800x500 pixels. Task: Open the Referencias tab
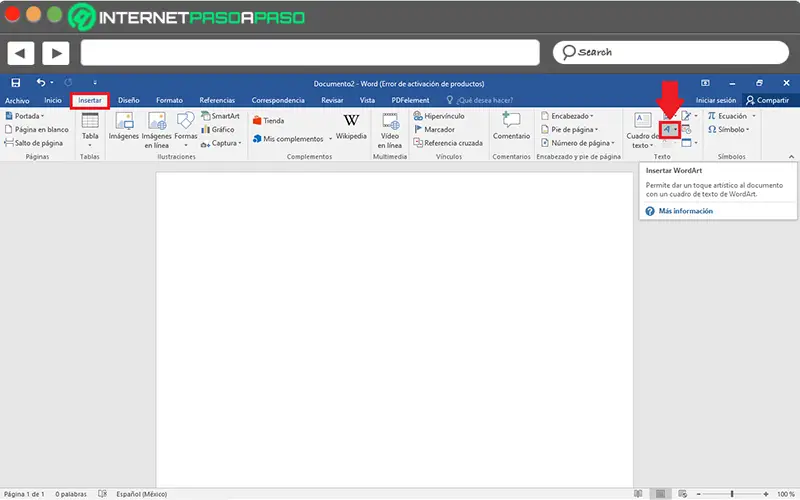(217, 101)
